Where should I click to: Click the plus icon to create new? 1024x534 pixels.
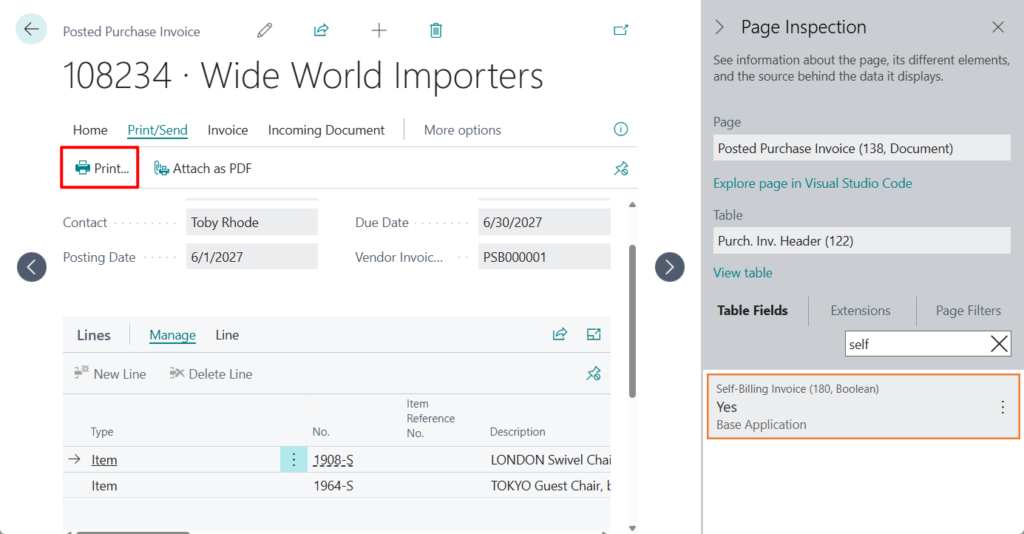click(x=379, y=31)
